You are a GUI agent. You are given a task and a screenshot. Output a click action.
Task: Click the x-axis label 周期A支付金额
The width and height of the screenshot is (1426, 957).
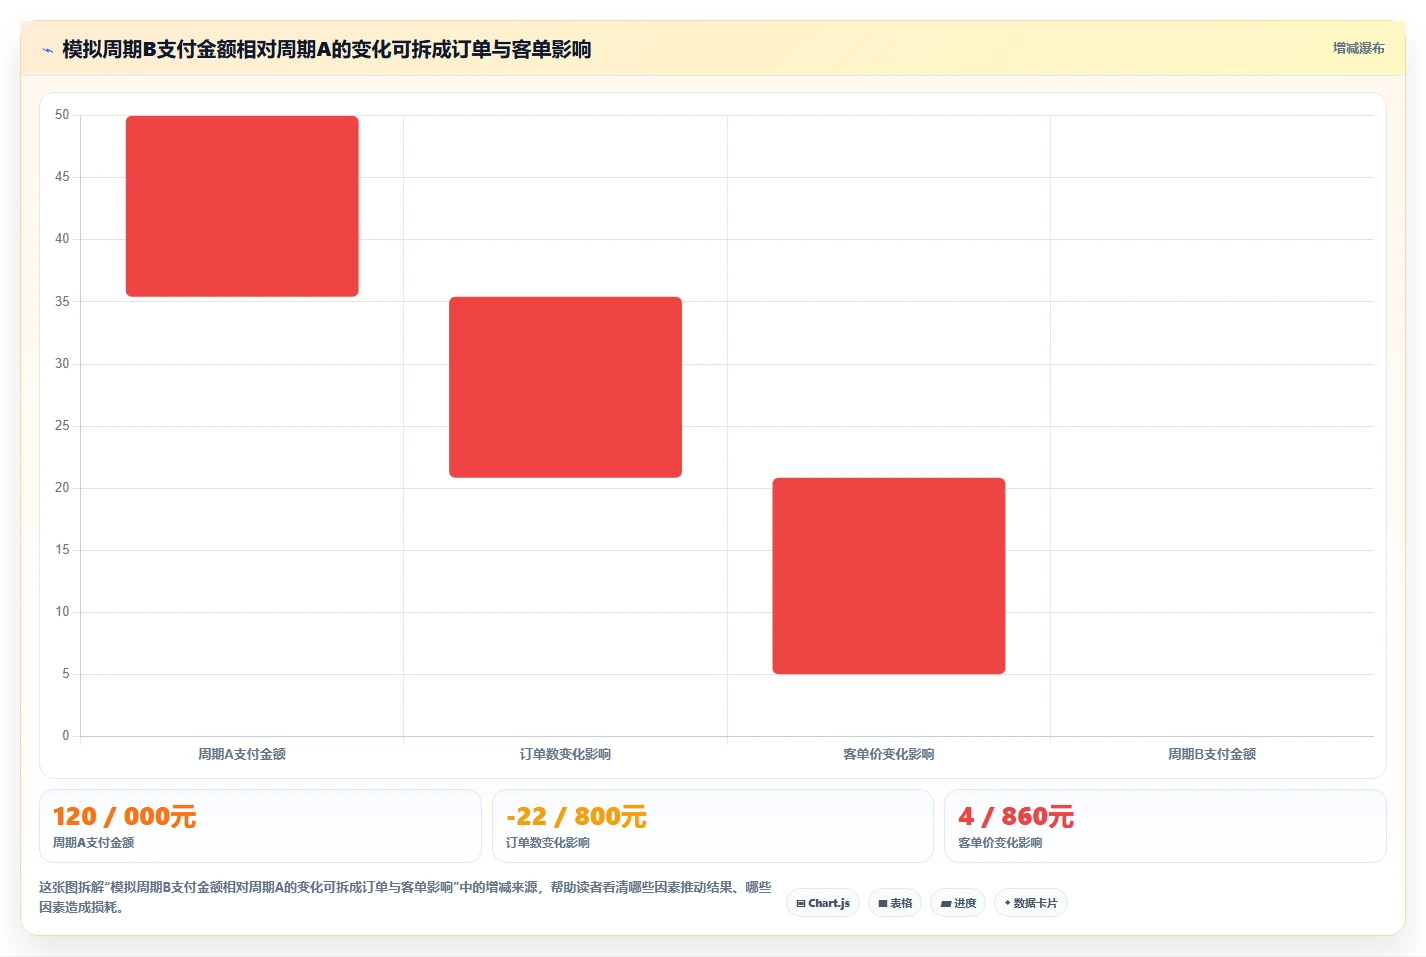242,754
